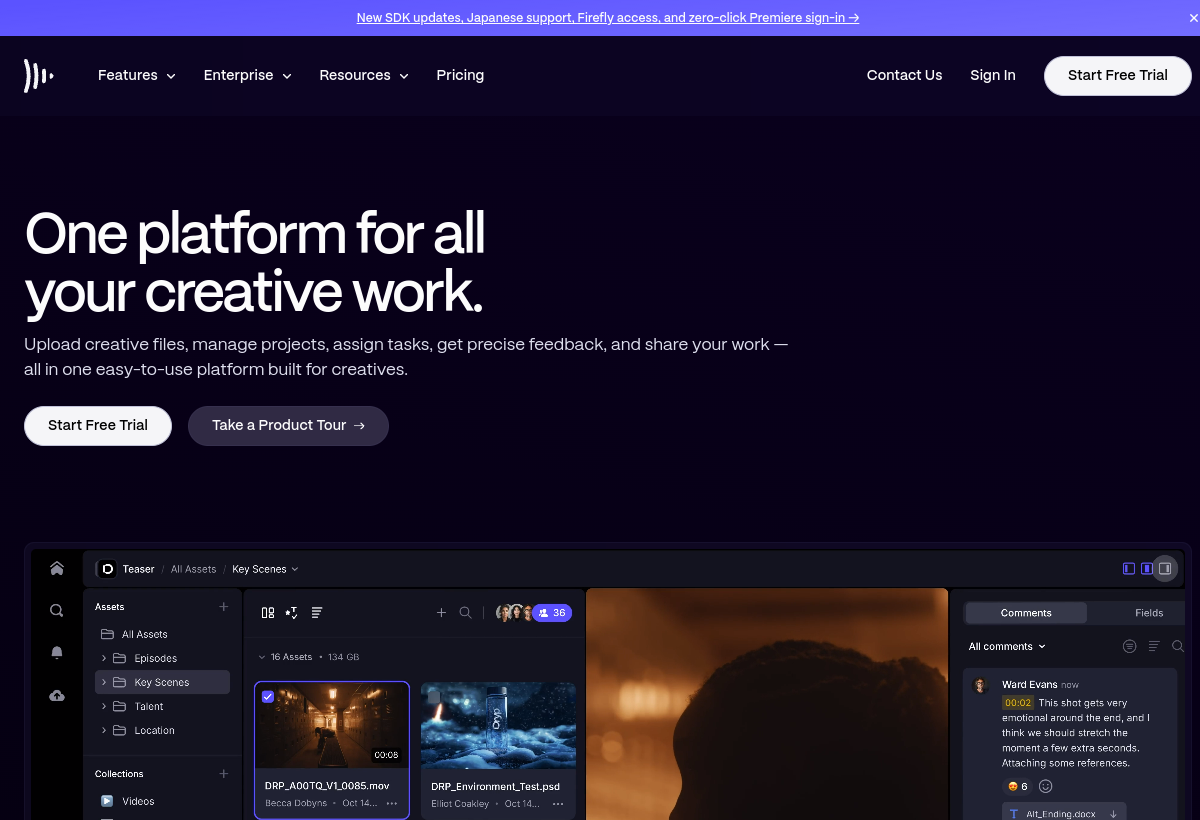1200x820 pixels.
Task: Click the Teaser project logo icon
Action: tap(107, 569)
